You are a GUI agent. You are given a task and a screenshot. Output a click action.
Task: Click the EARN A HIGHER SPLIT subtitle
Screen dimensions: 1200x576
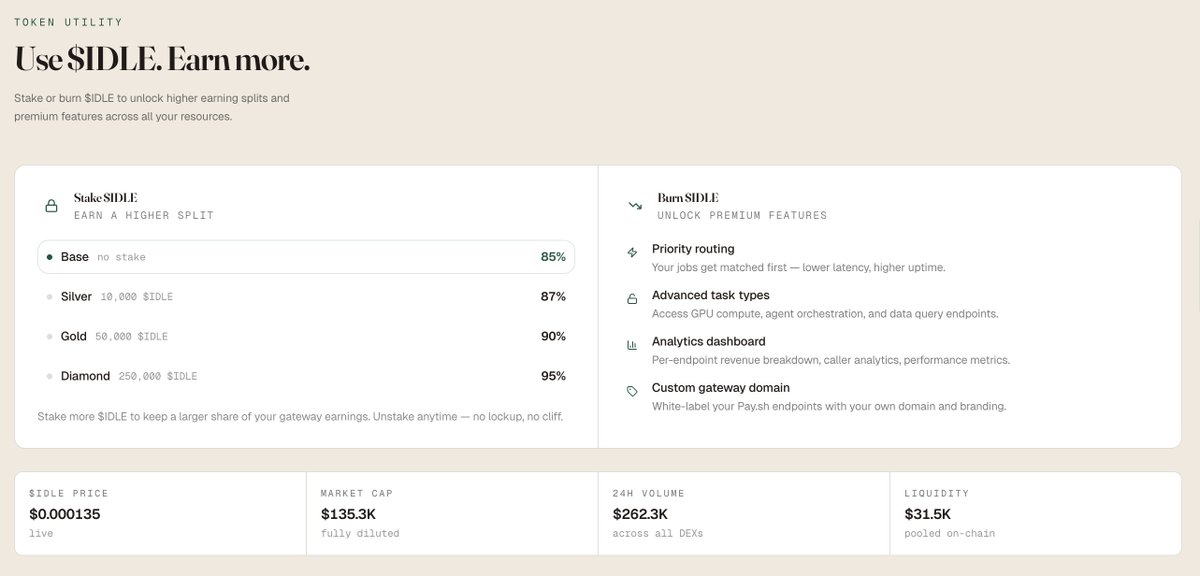144,215
